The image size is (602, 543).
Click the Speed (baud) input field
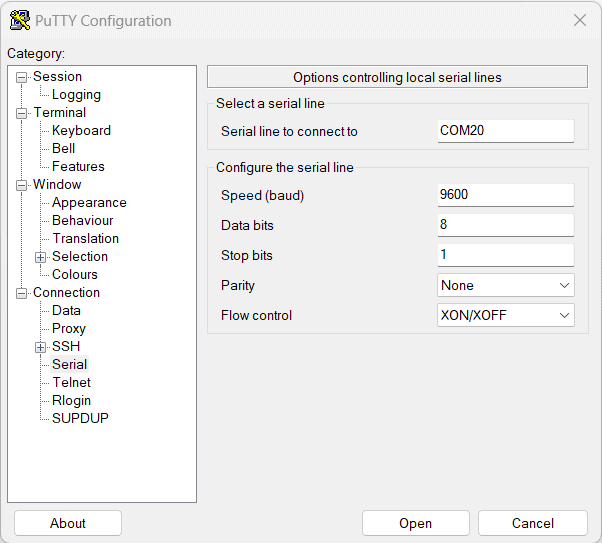click(506, 195)
